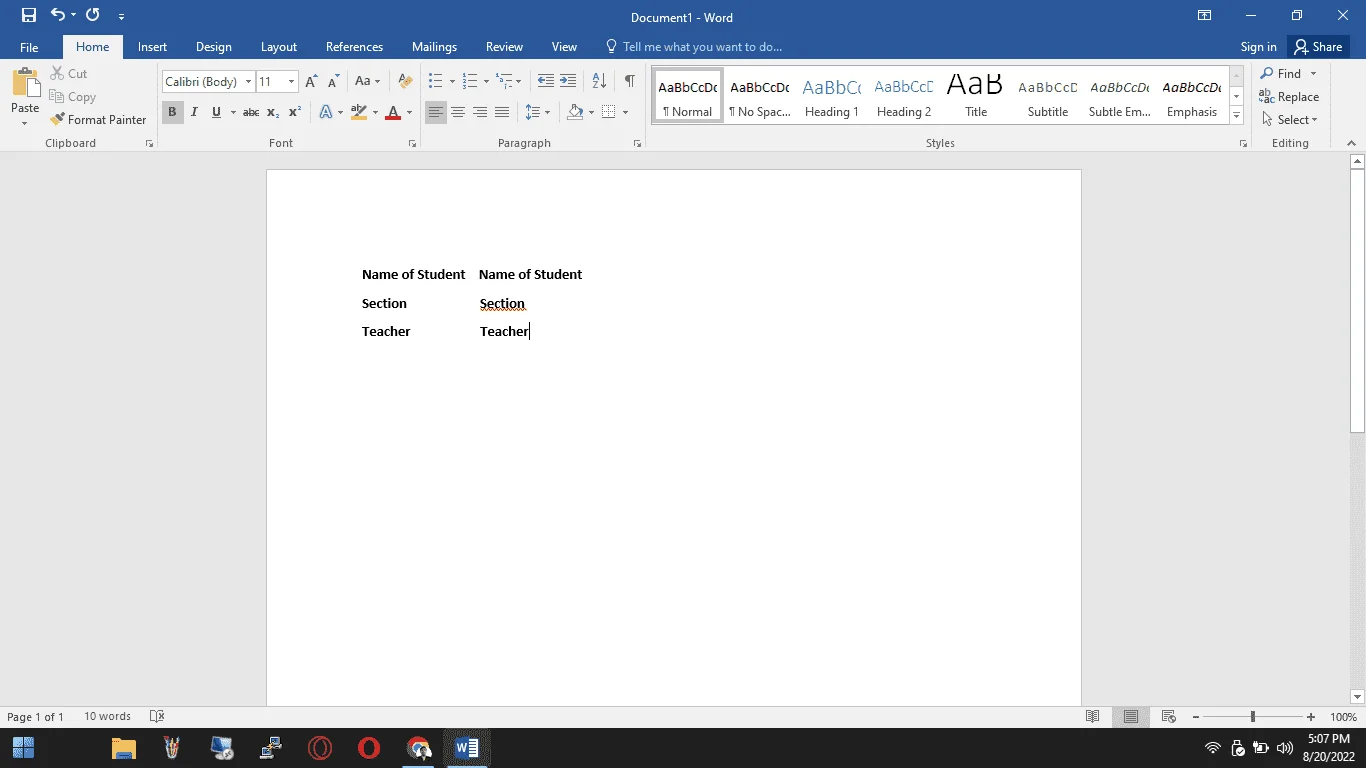Screen dimensions: 1366x768
Task: Increase font size with Grow Font
Action: (x=311, y=82)
